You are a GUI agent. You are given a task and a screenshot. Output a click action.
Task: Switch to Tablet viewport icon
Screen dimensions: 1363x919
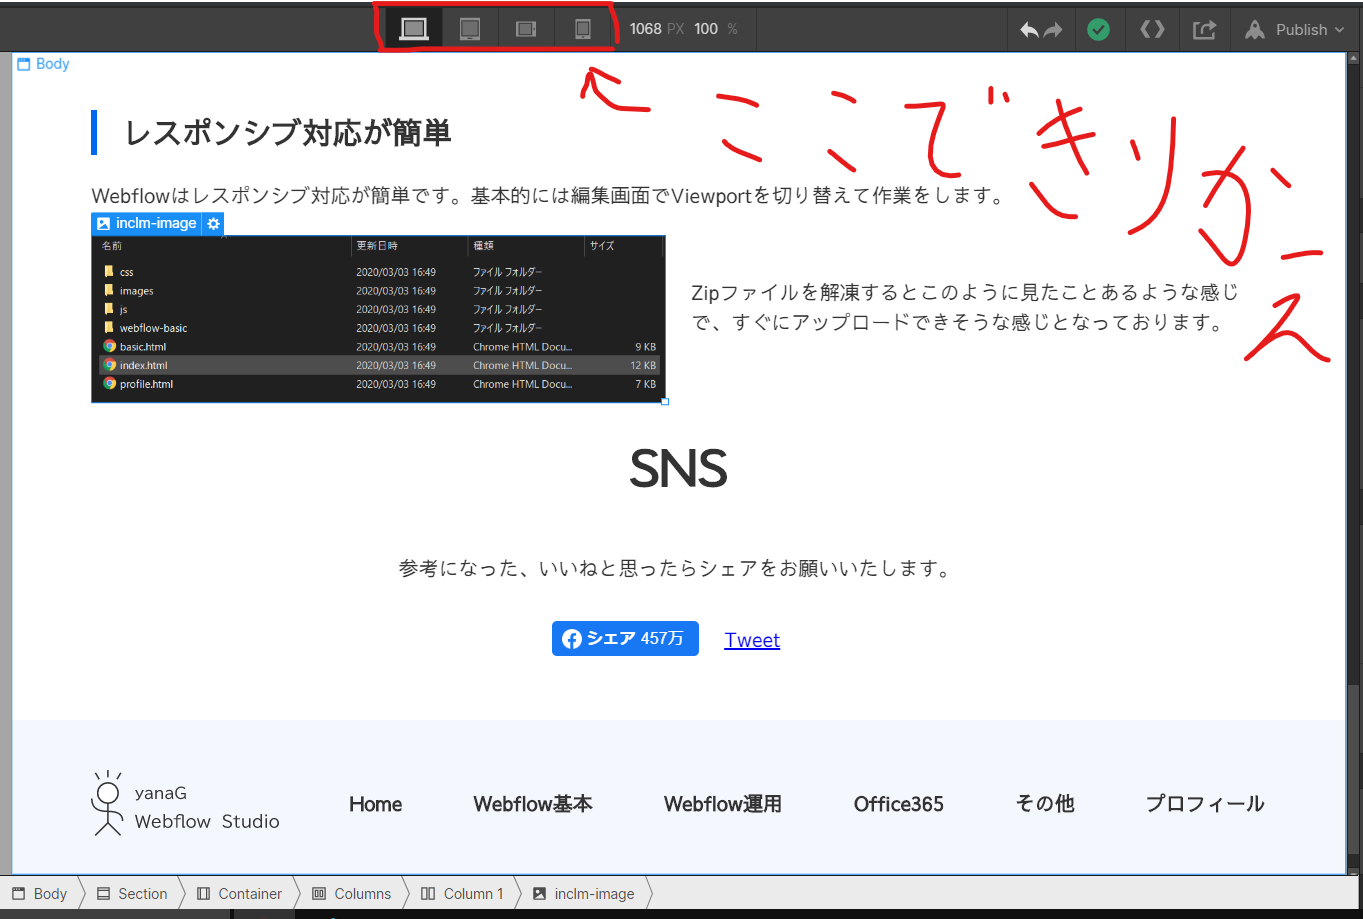(470, 29)
